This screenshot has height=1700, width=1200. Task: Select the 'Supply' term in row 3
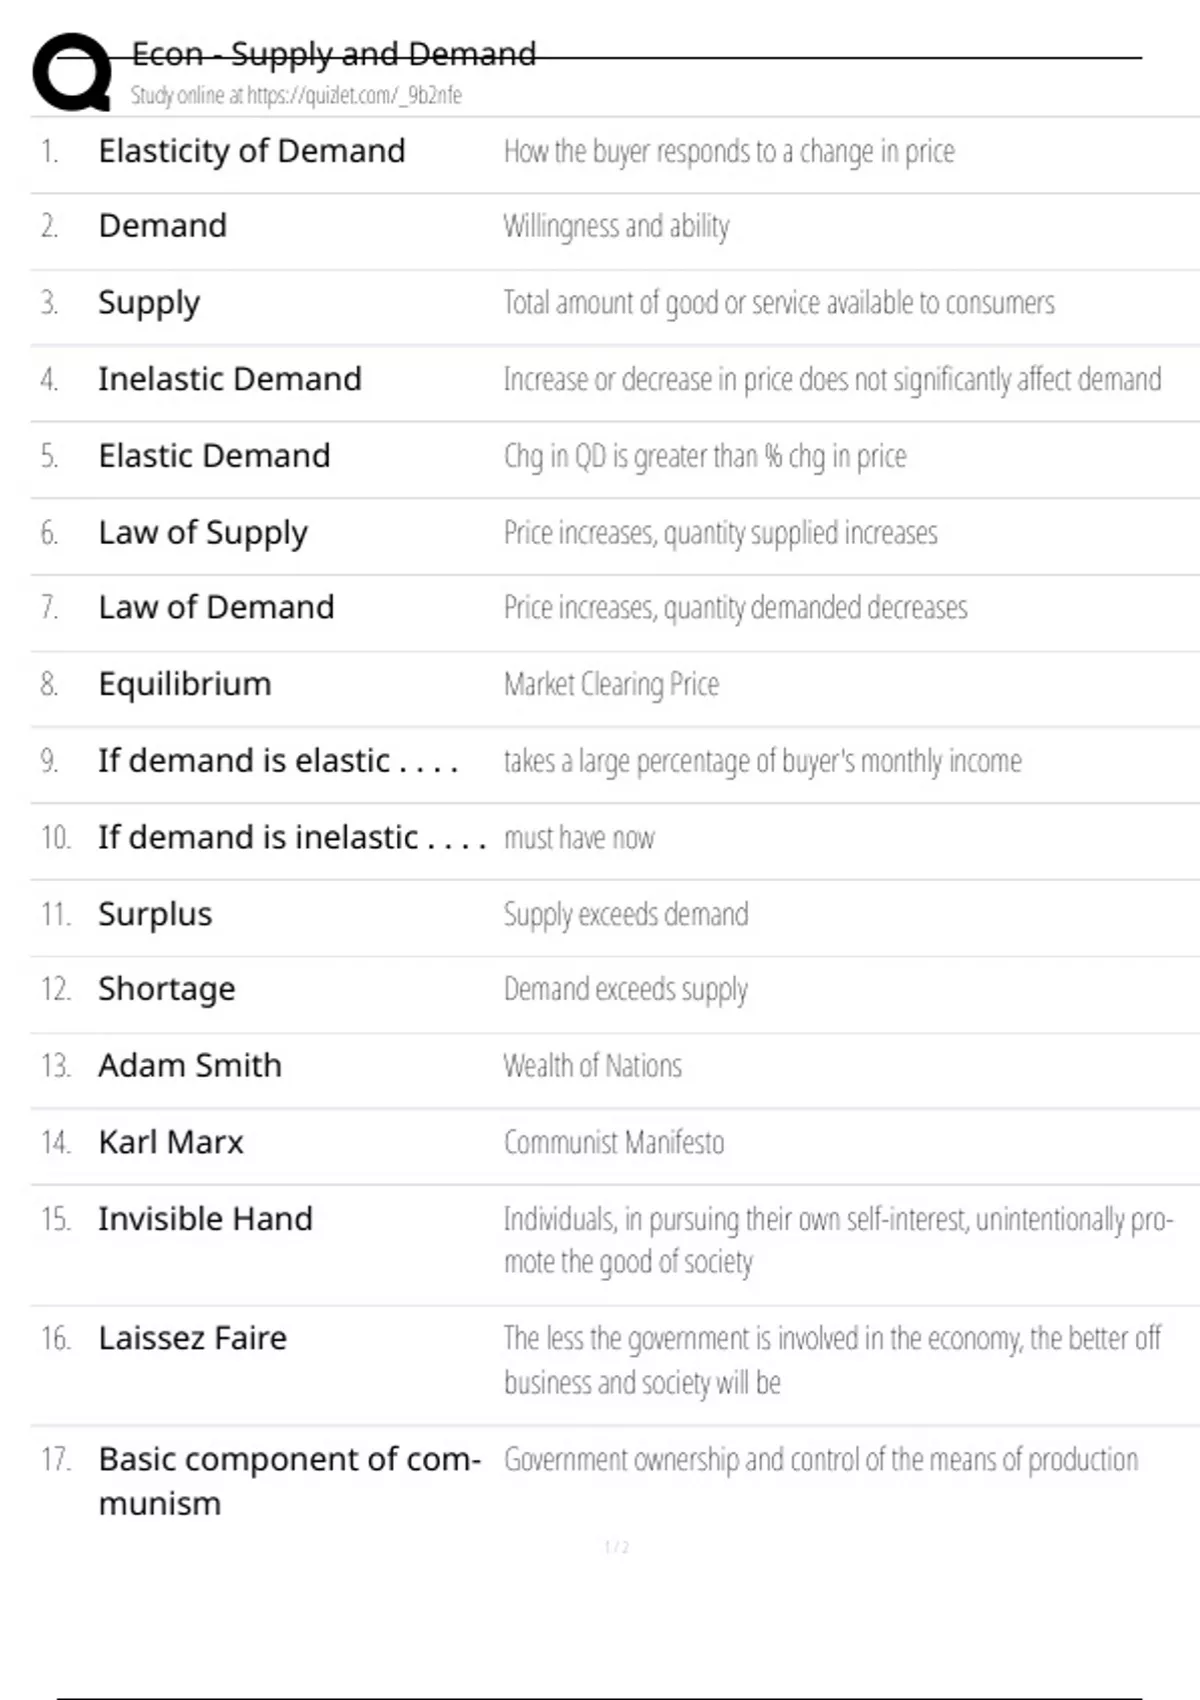tap(149, 303)
